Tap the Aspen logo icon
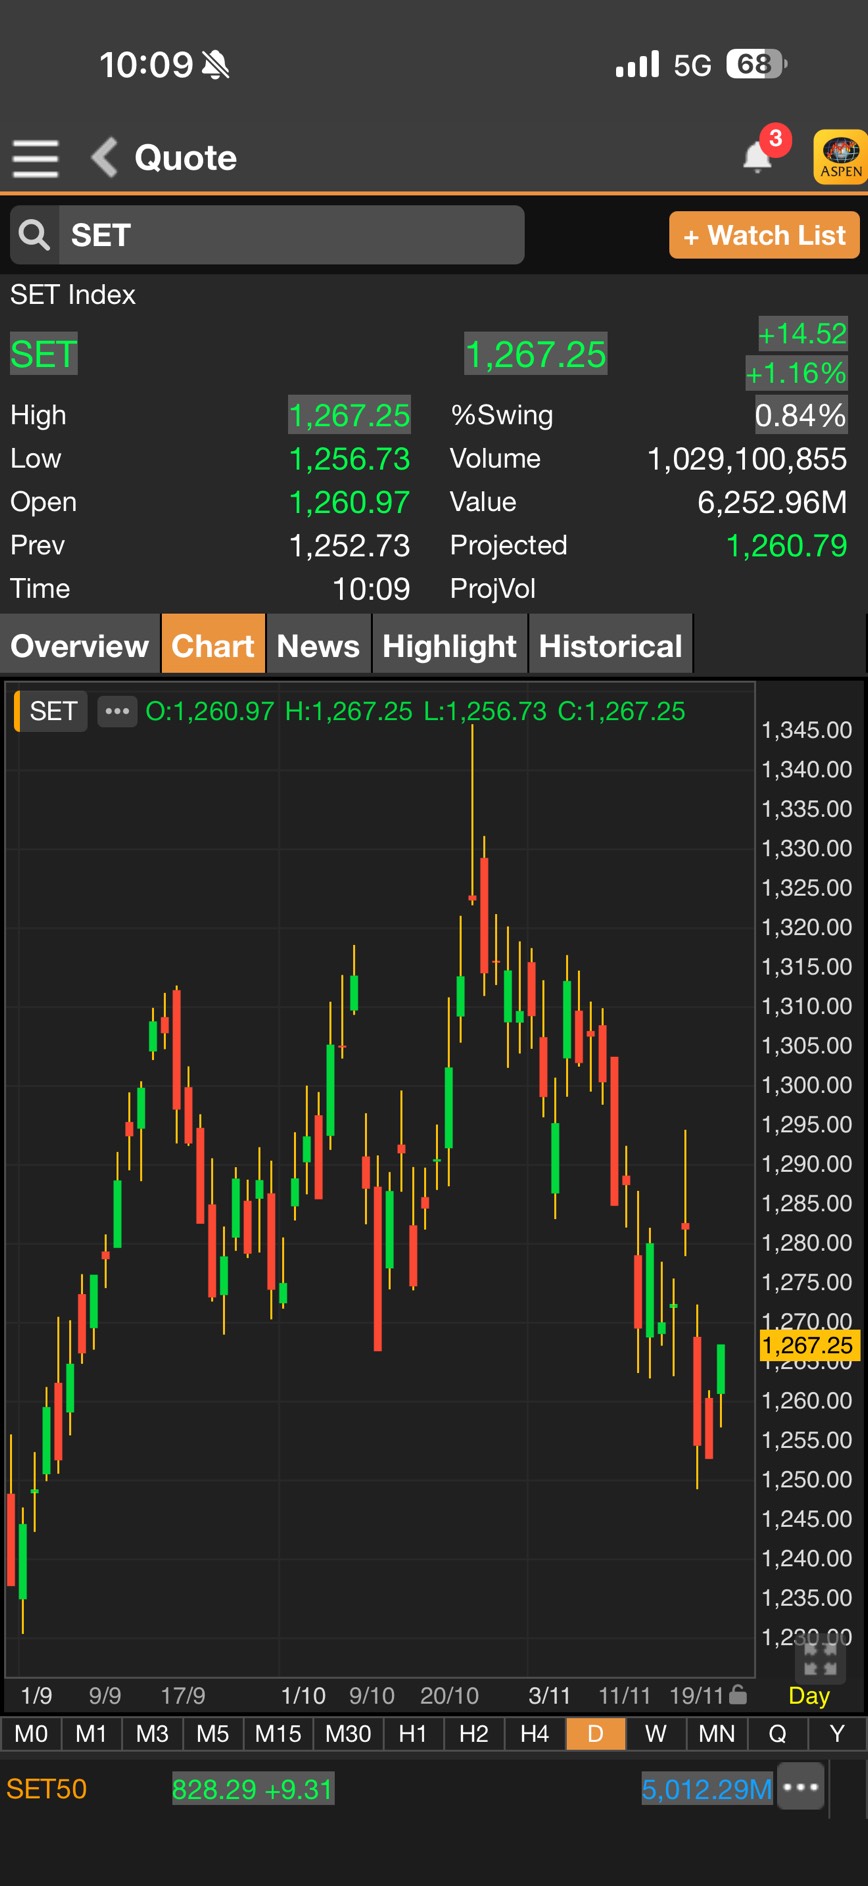 [x=840, y=157]
